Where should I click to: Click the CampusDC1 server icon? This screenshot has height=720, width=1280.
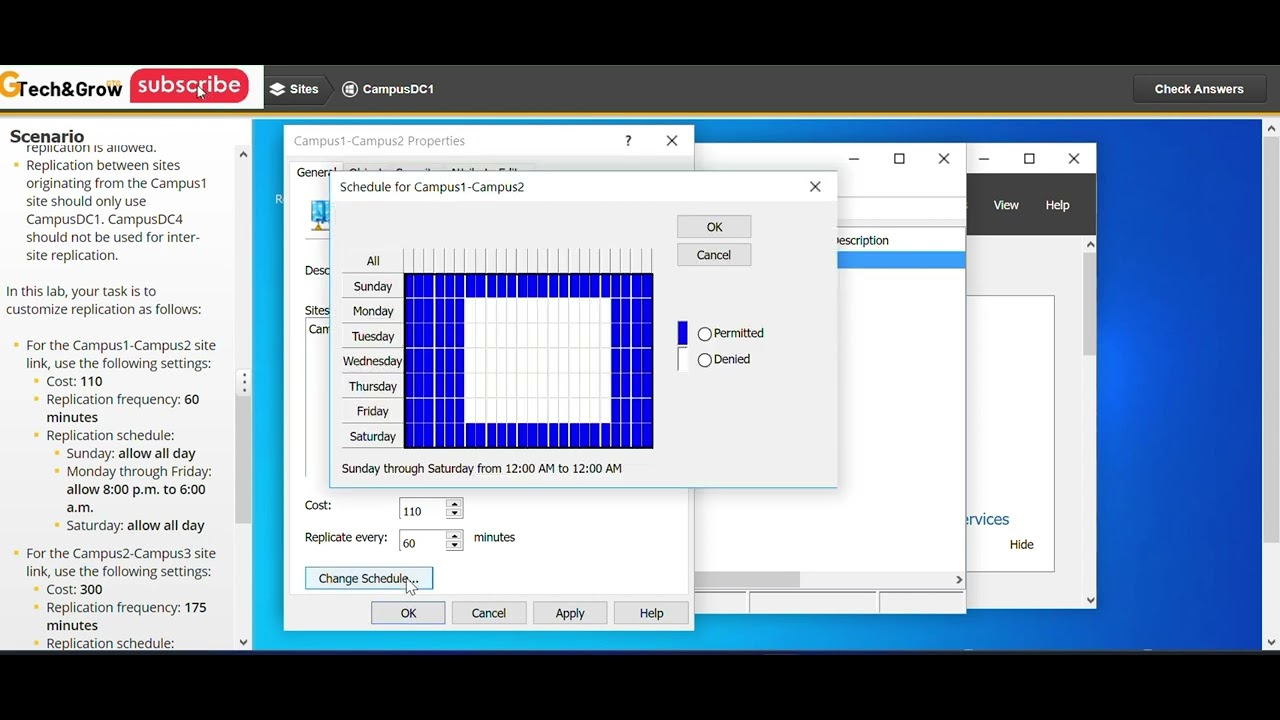point(350,89)
